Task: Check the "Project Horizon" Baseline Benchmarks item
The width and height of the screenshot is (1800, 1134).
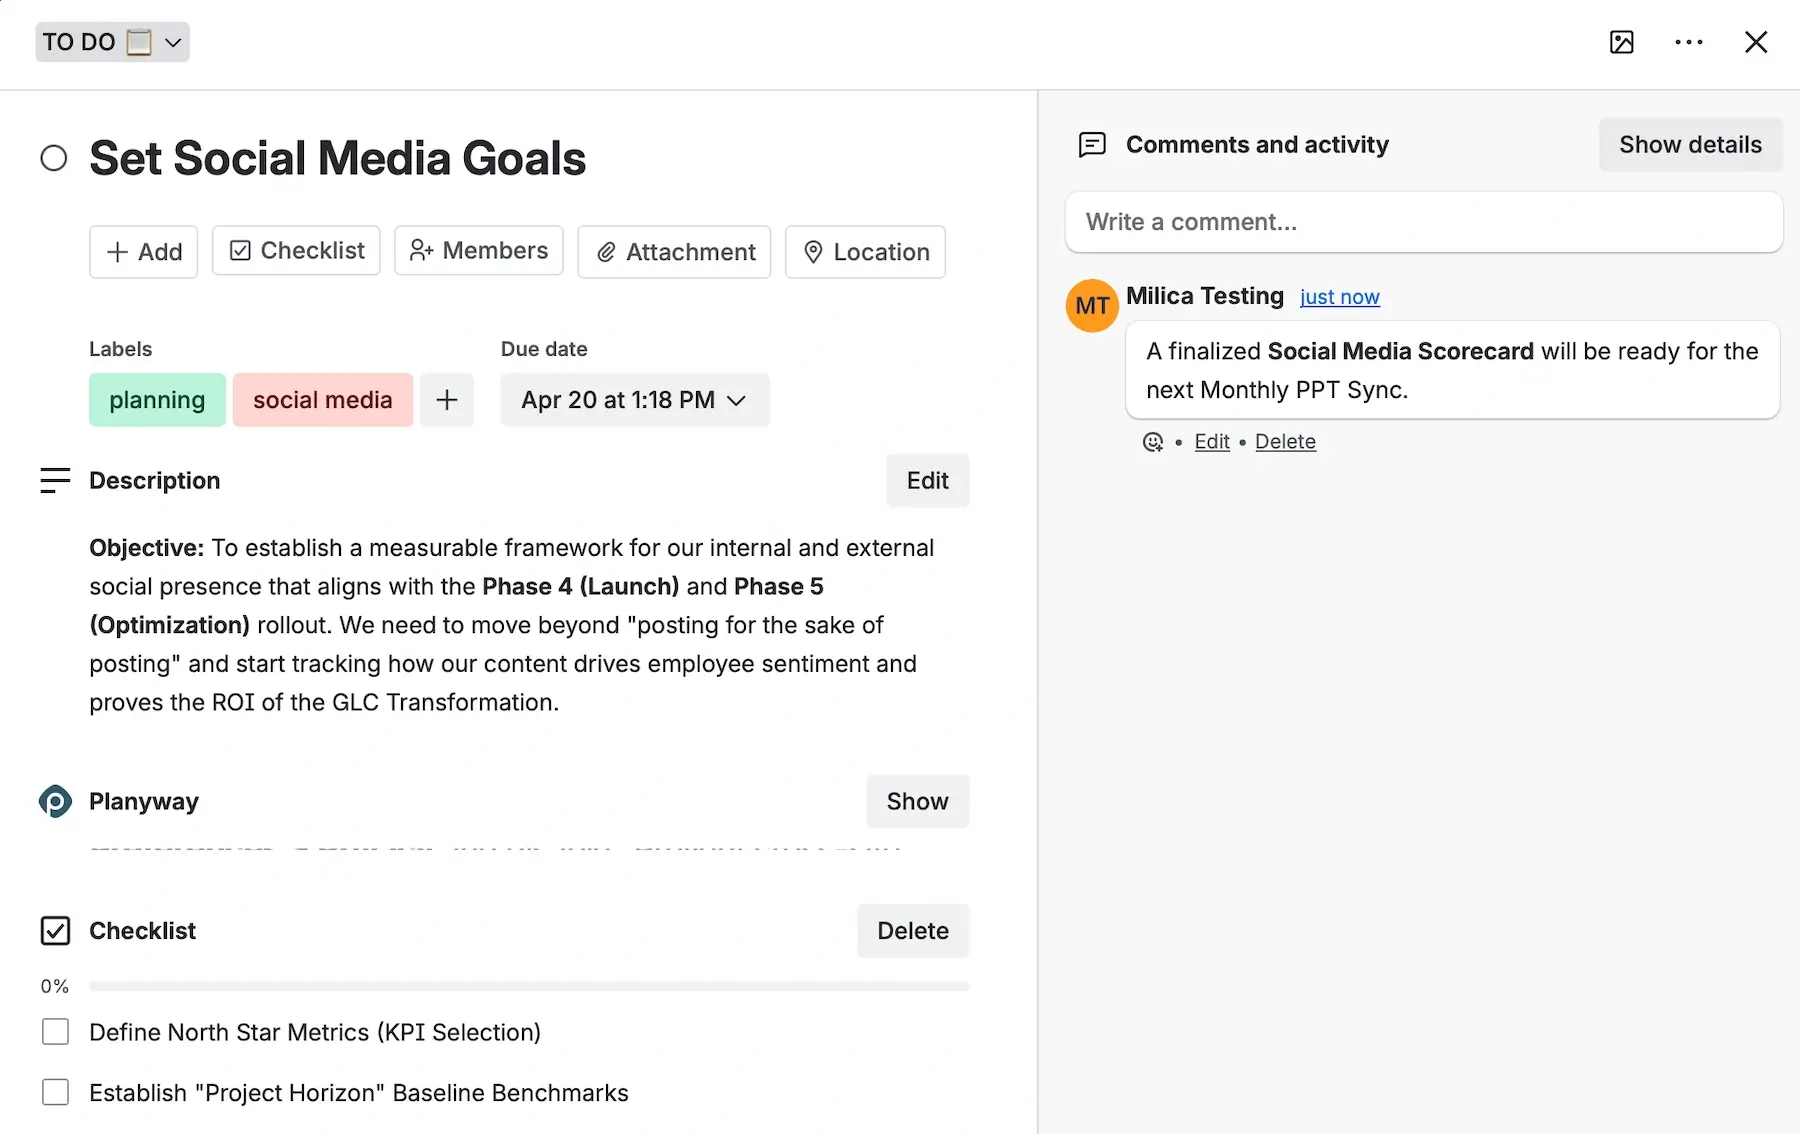Action: [x=55, y=1092]
